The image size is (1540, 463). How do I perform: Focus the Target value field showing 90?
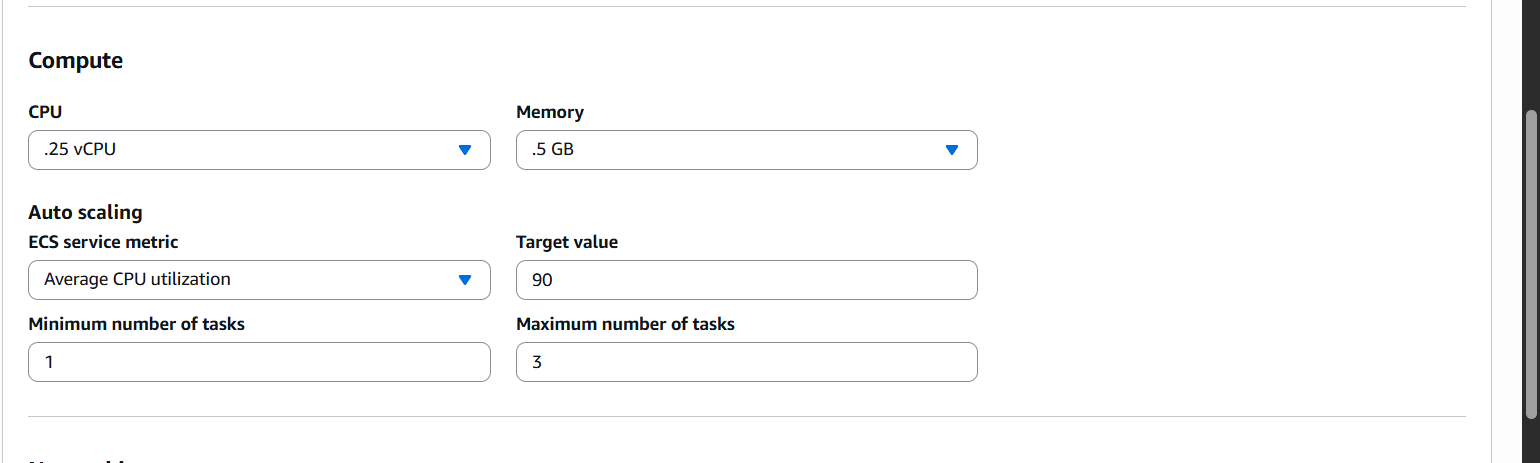click(746, 280)
